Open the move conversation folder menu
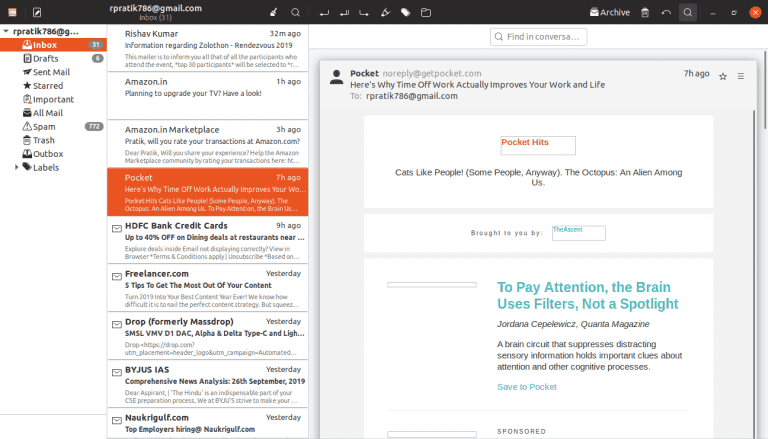 pyautogui.click(x=426, y=12)
